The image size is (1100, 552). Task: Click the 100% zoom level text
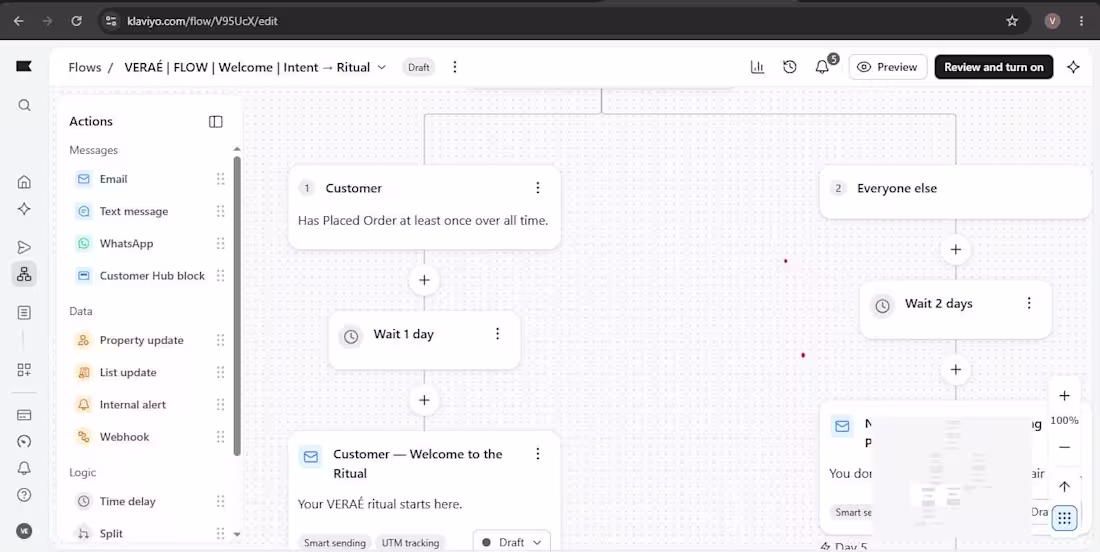click(x=1064, y=421)
